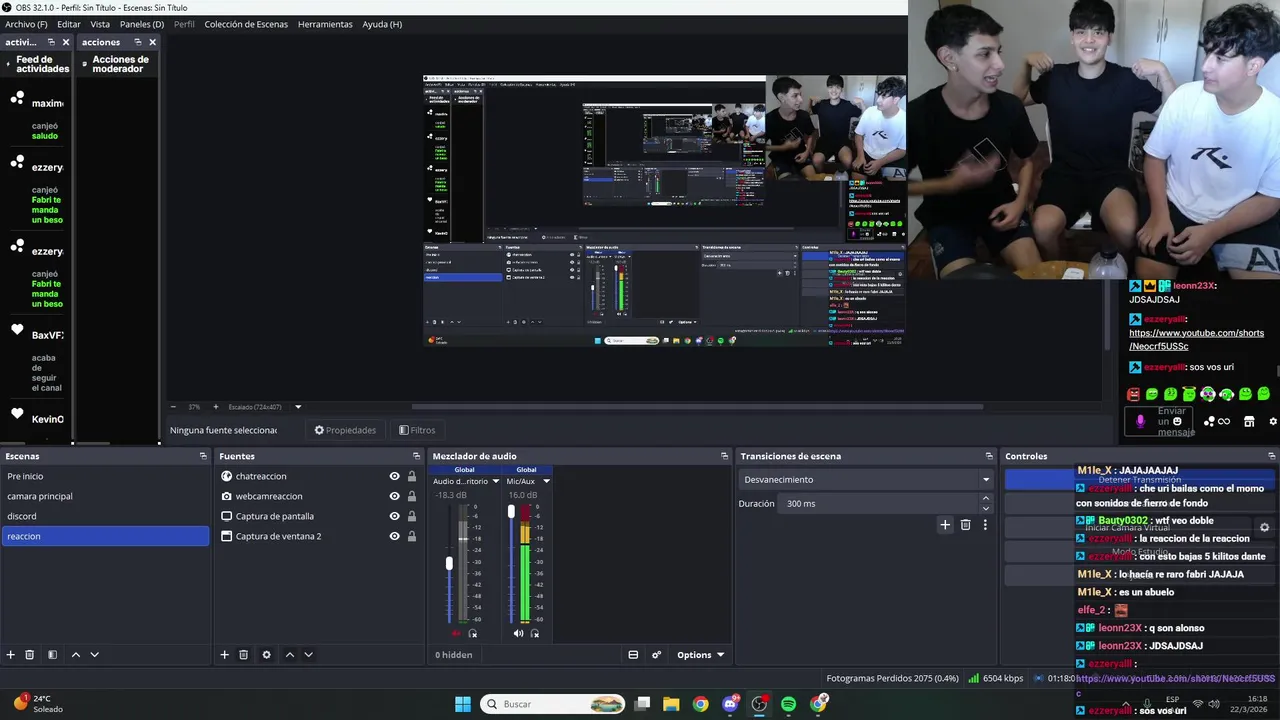Move the source down in Fuentes
1280x720 pixels.
click(x=308, y=655)
